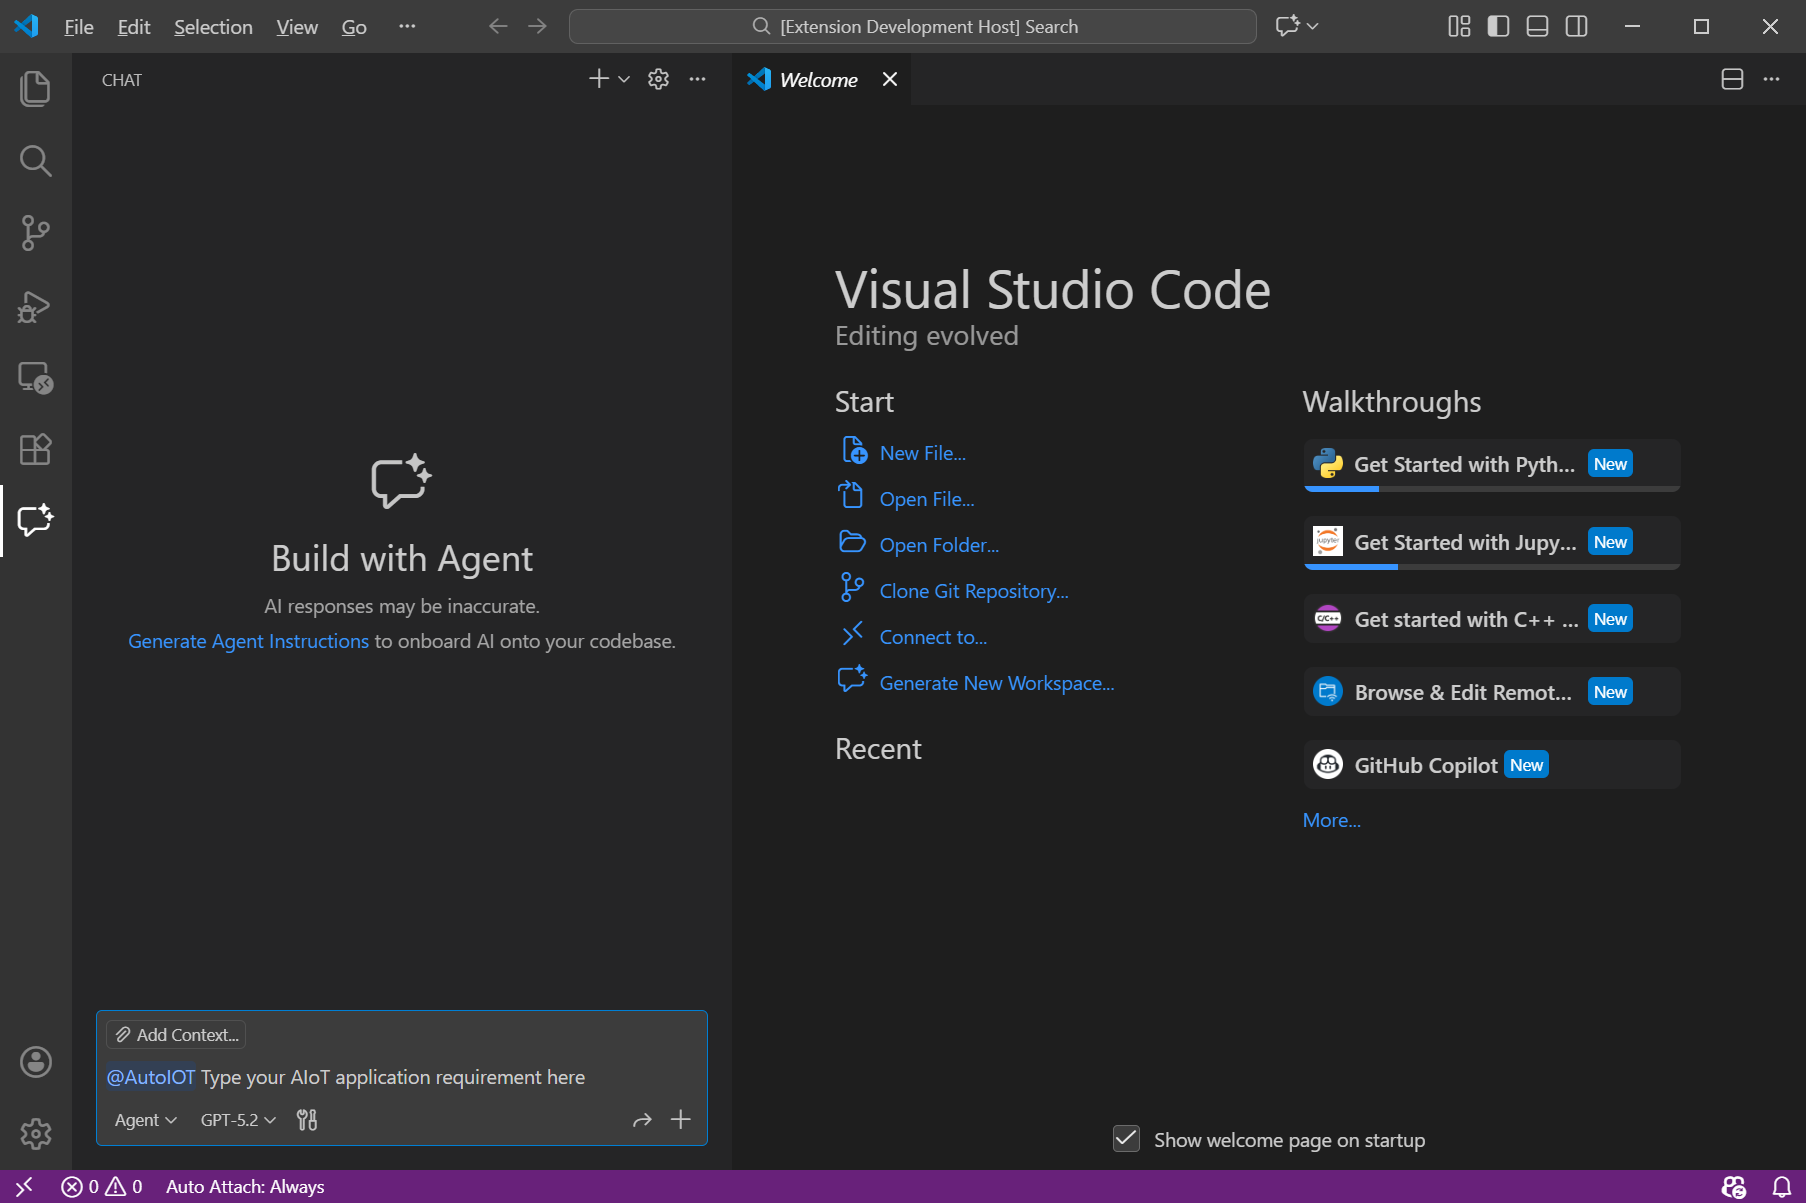This screenshot has height=1203, width=1806.
Task: Open the Source Control view
Action: pos(35,233)
